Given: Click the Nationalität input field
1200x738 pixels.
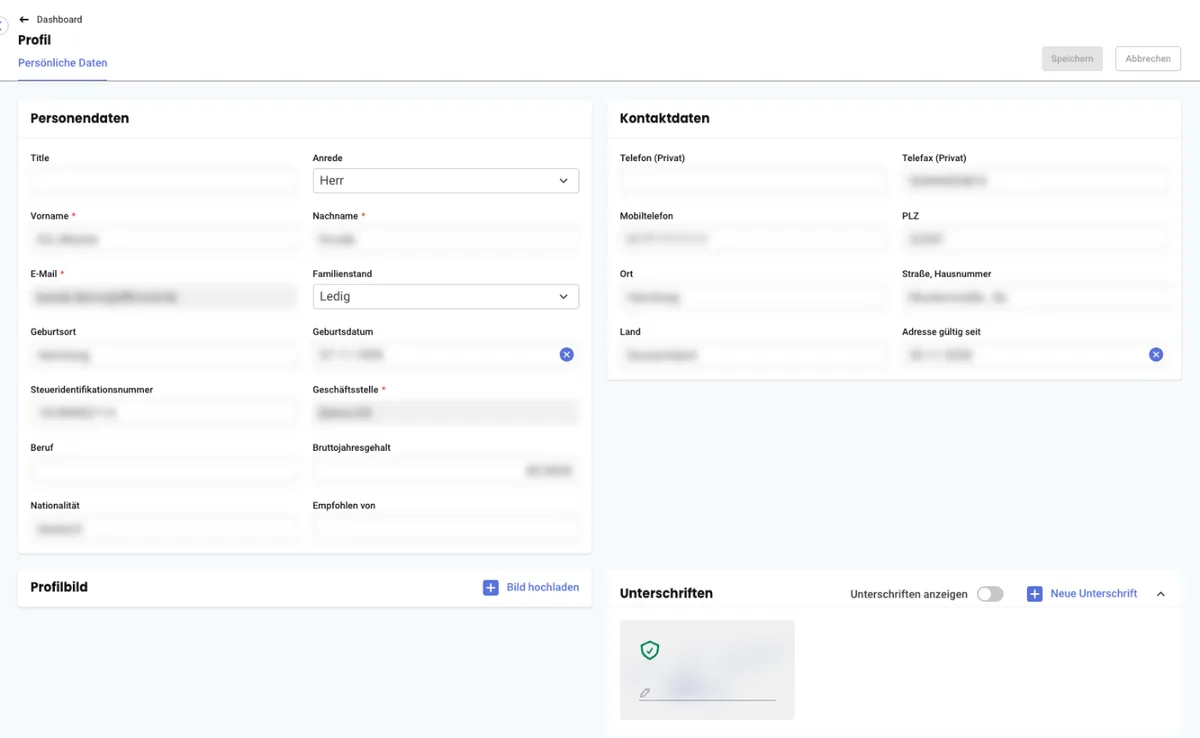Looking at the screenshot, I should tap(164, 528).
